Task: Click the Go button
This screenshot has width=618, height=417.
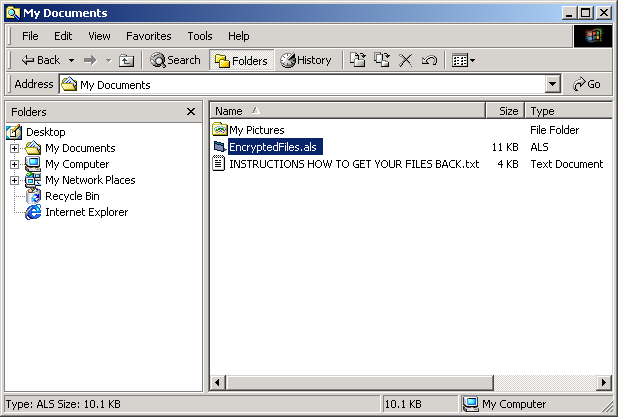Action: 587,84
